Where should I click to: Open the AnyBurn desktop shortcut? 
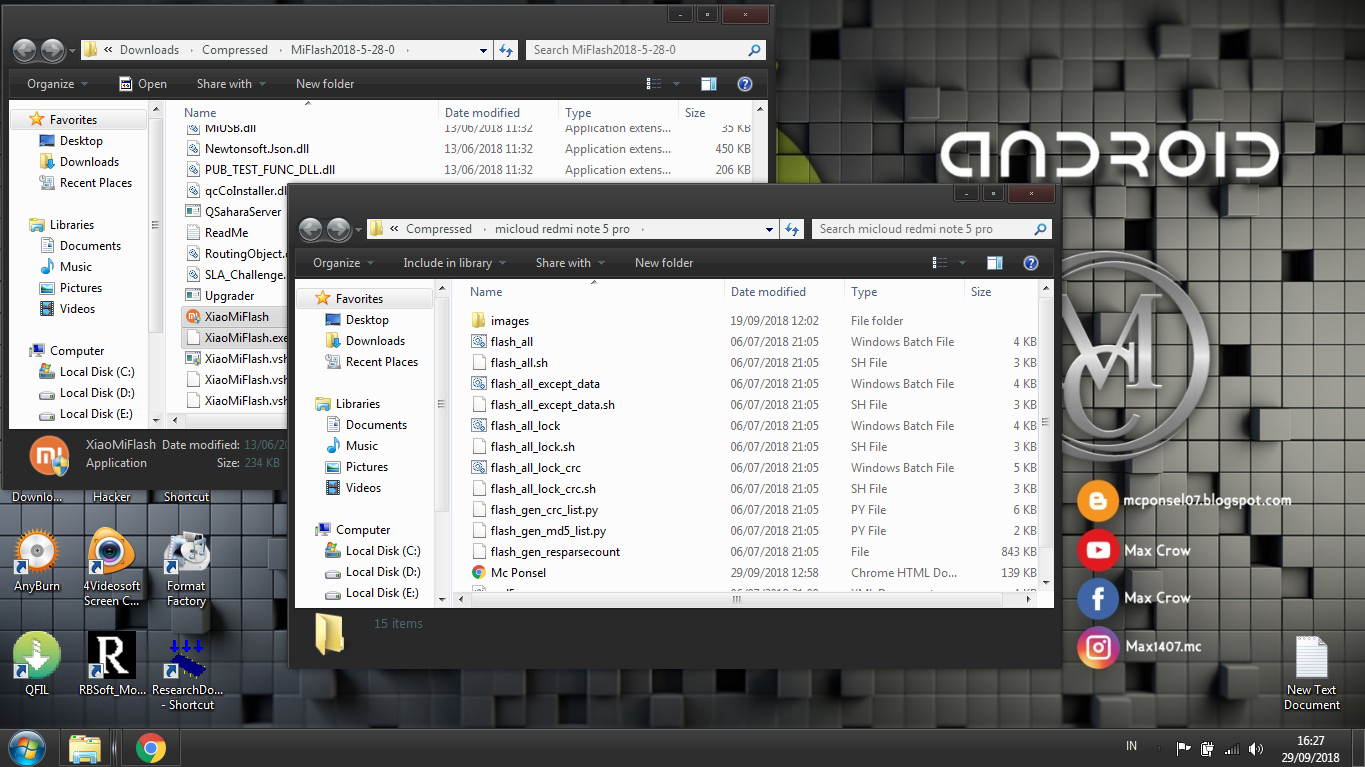[x=37, y=562]
